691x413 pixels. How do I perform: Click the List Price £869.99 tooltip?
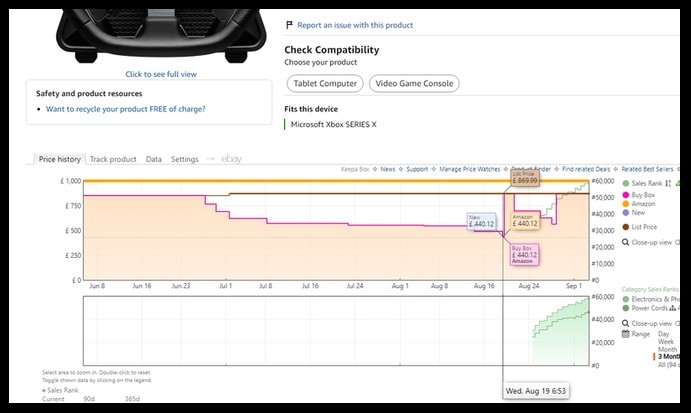click(525, 177)
